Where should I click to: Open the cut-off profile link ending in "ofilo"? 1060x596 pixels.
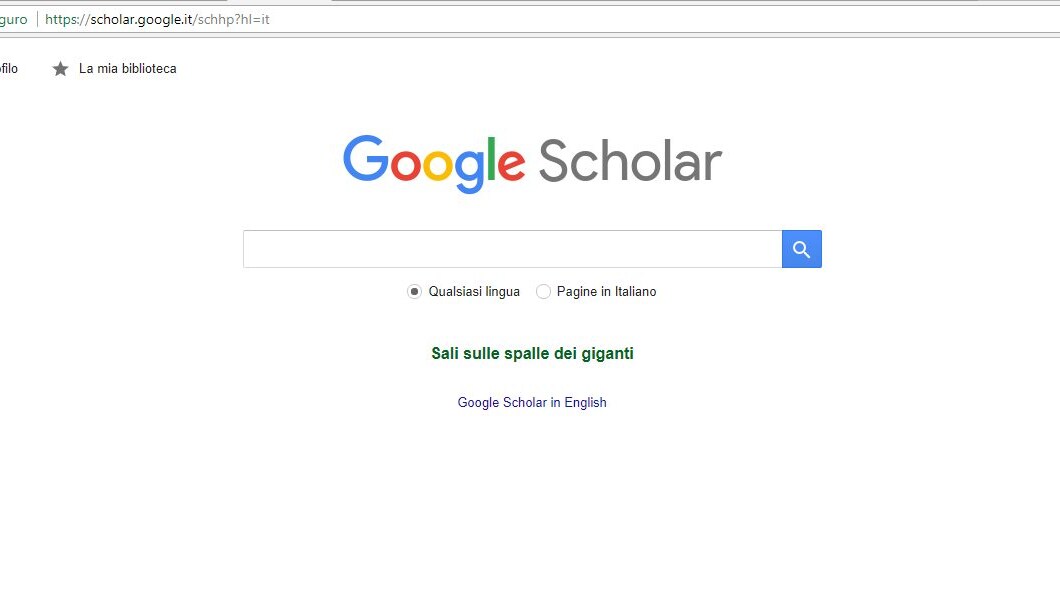8,69
